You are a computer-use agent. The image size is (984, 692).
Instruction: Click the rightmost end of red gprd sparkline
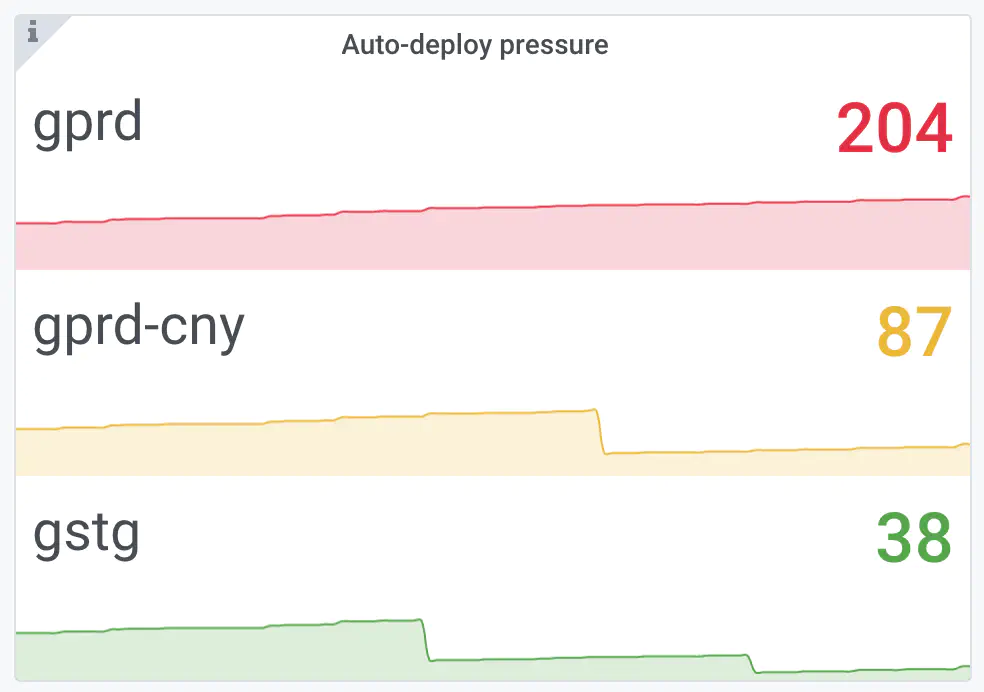pyautogui.click(x=968, y=197)
